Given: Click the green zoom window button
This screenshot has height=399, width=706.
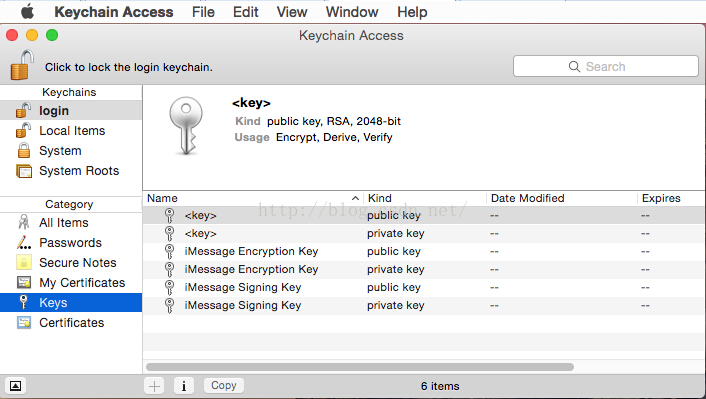Looking at the screenshot, I should click(52, 35).
